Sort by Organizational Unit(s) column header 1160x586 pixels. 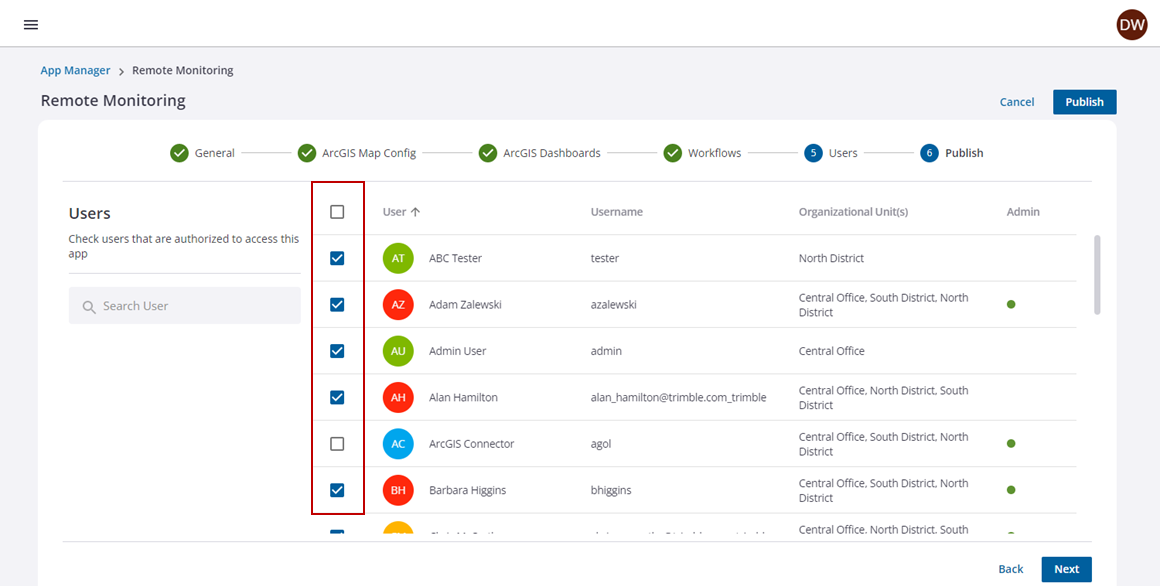[x=852, y=212]
